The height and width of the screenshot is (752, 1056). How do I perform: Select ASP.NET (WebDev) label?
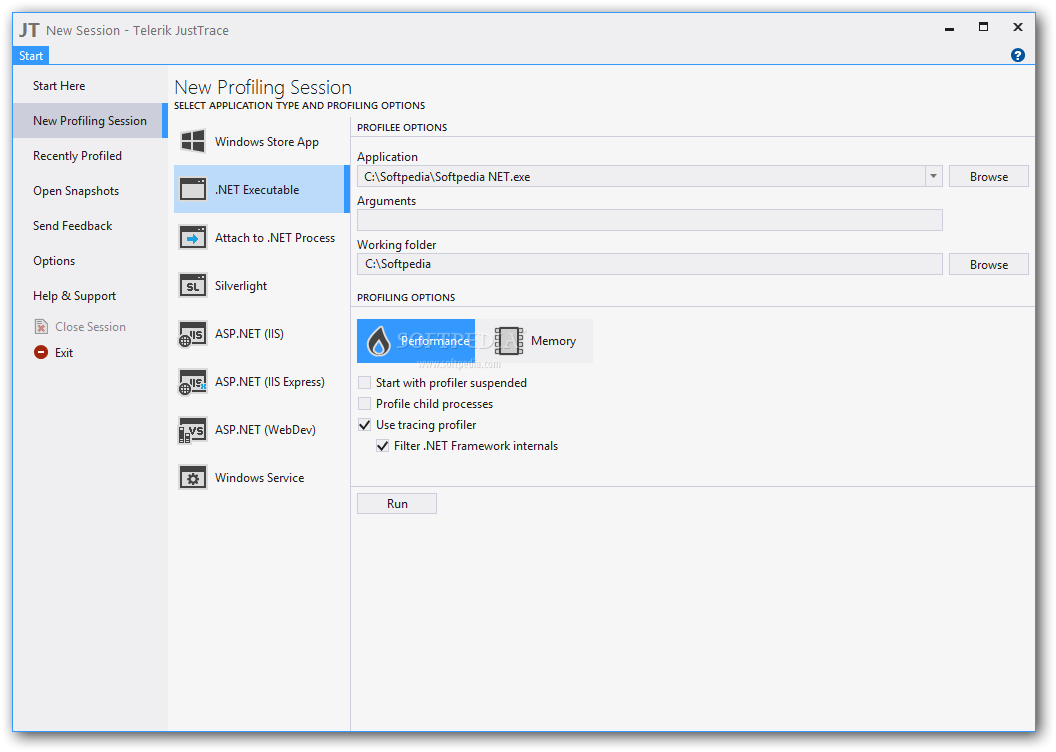(x=265, y=430)
